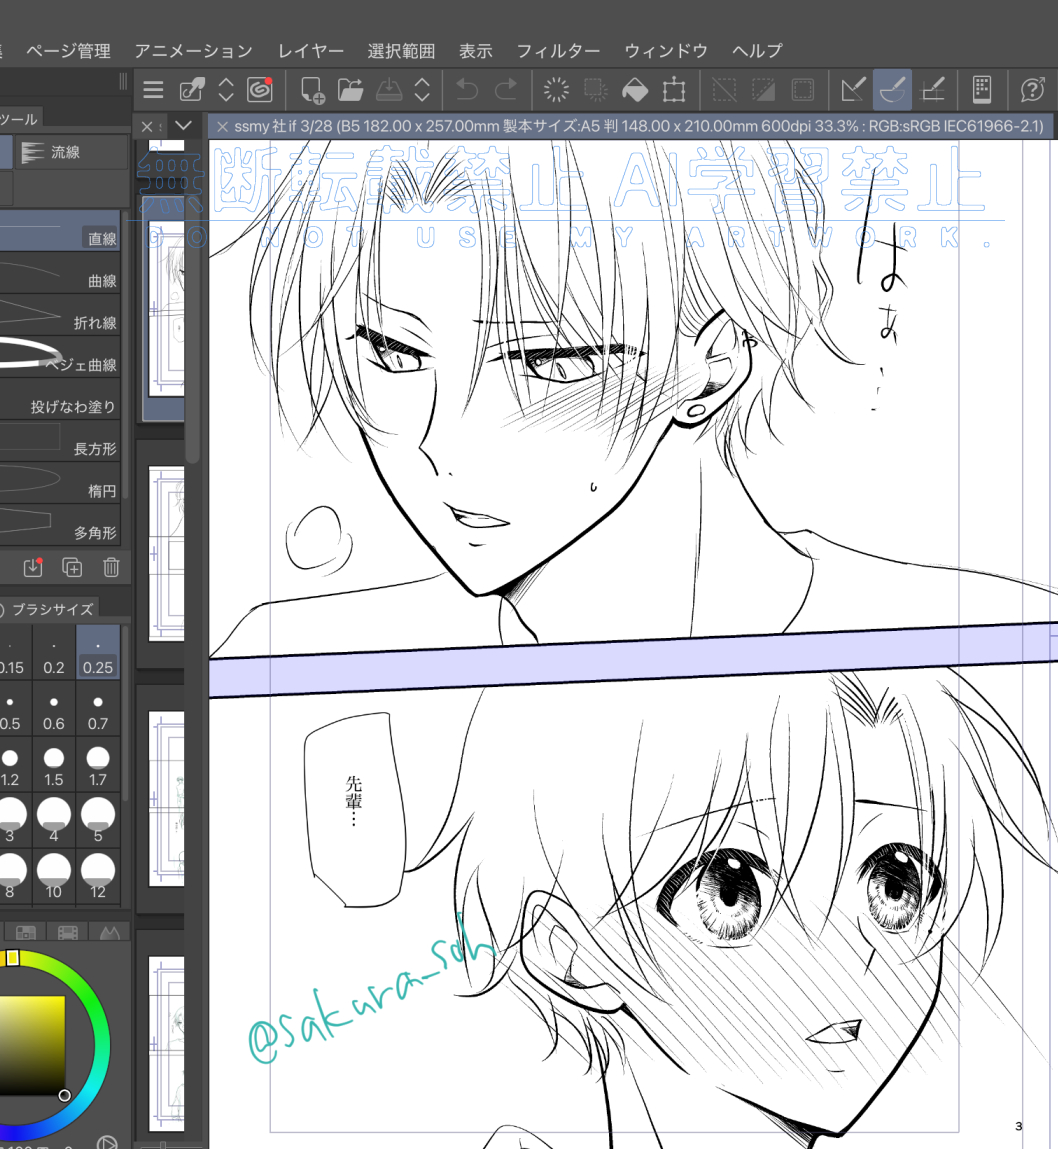
Task: Choose brush size 5
Action: (97, 821)
